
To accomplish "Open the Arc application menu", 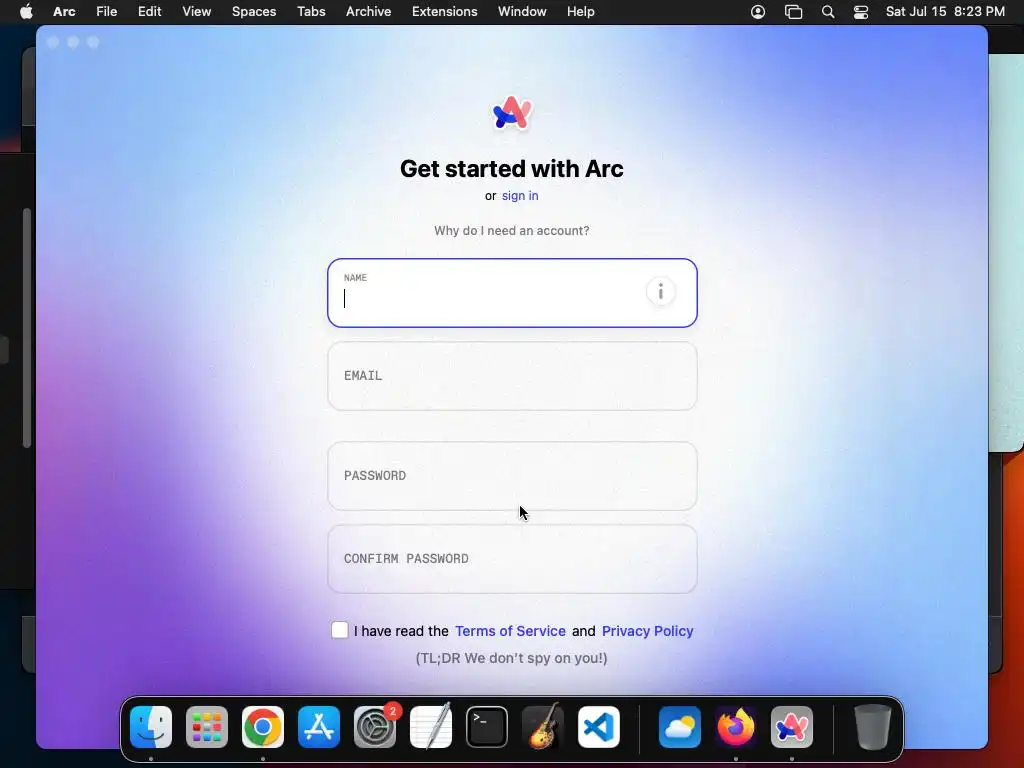I will 64,12.
